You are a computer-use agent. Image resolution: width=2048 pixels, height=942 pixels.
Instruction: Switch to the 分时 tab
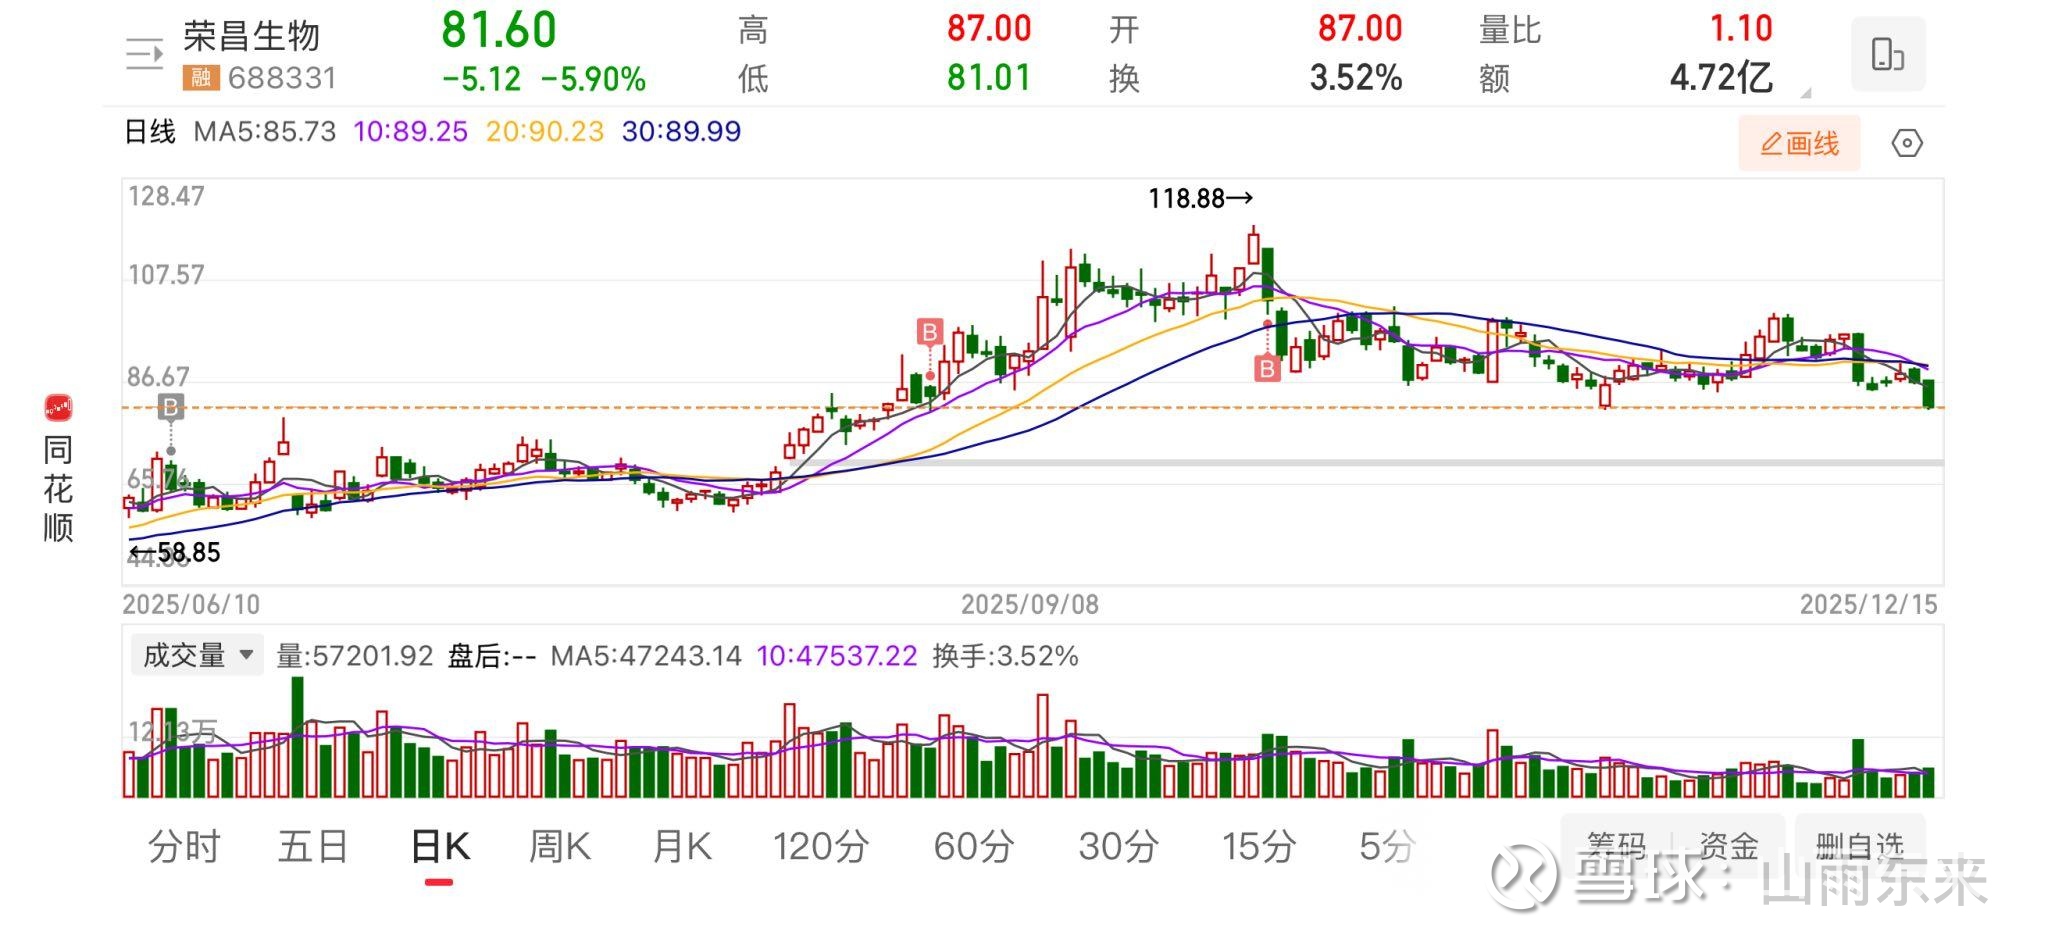pos(184,848)
